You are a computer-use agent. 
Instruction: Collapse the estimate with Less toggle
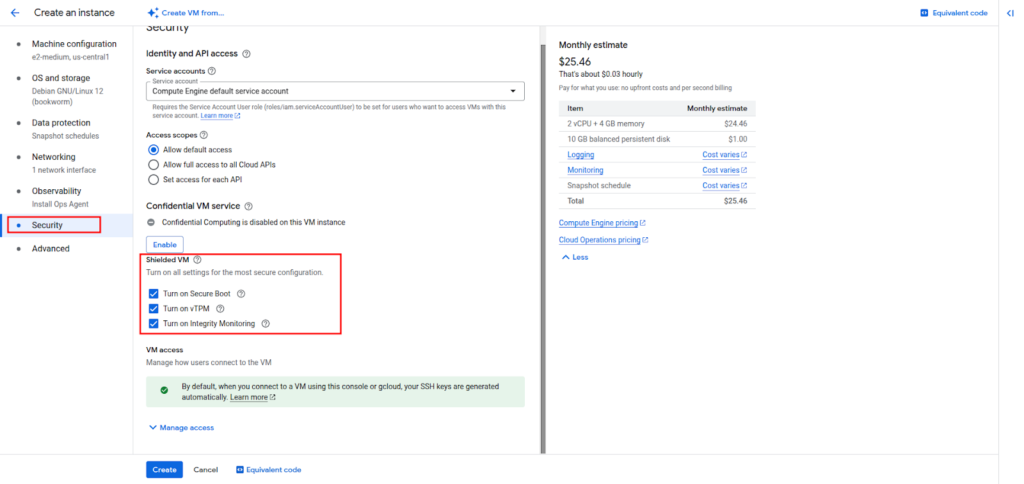pyautogui.click(x=575, y=257)
